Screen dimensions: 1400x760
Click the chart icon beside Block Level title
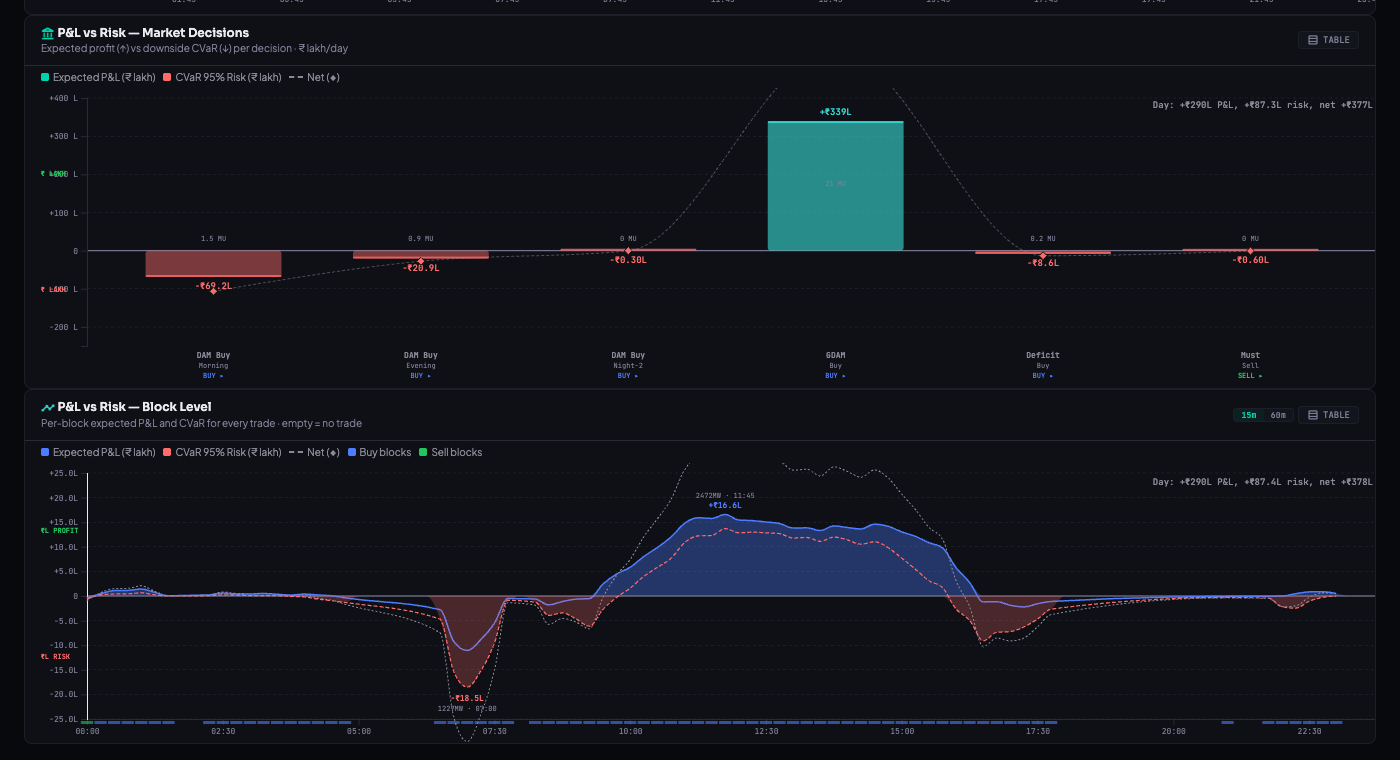46,407
